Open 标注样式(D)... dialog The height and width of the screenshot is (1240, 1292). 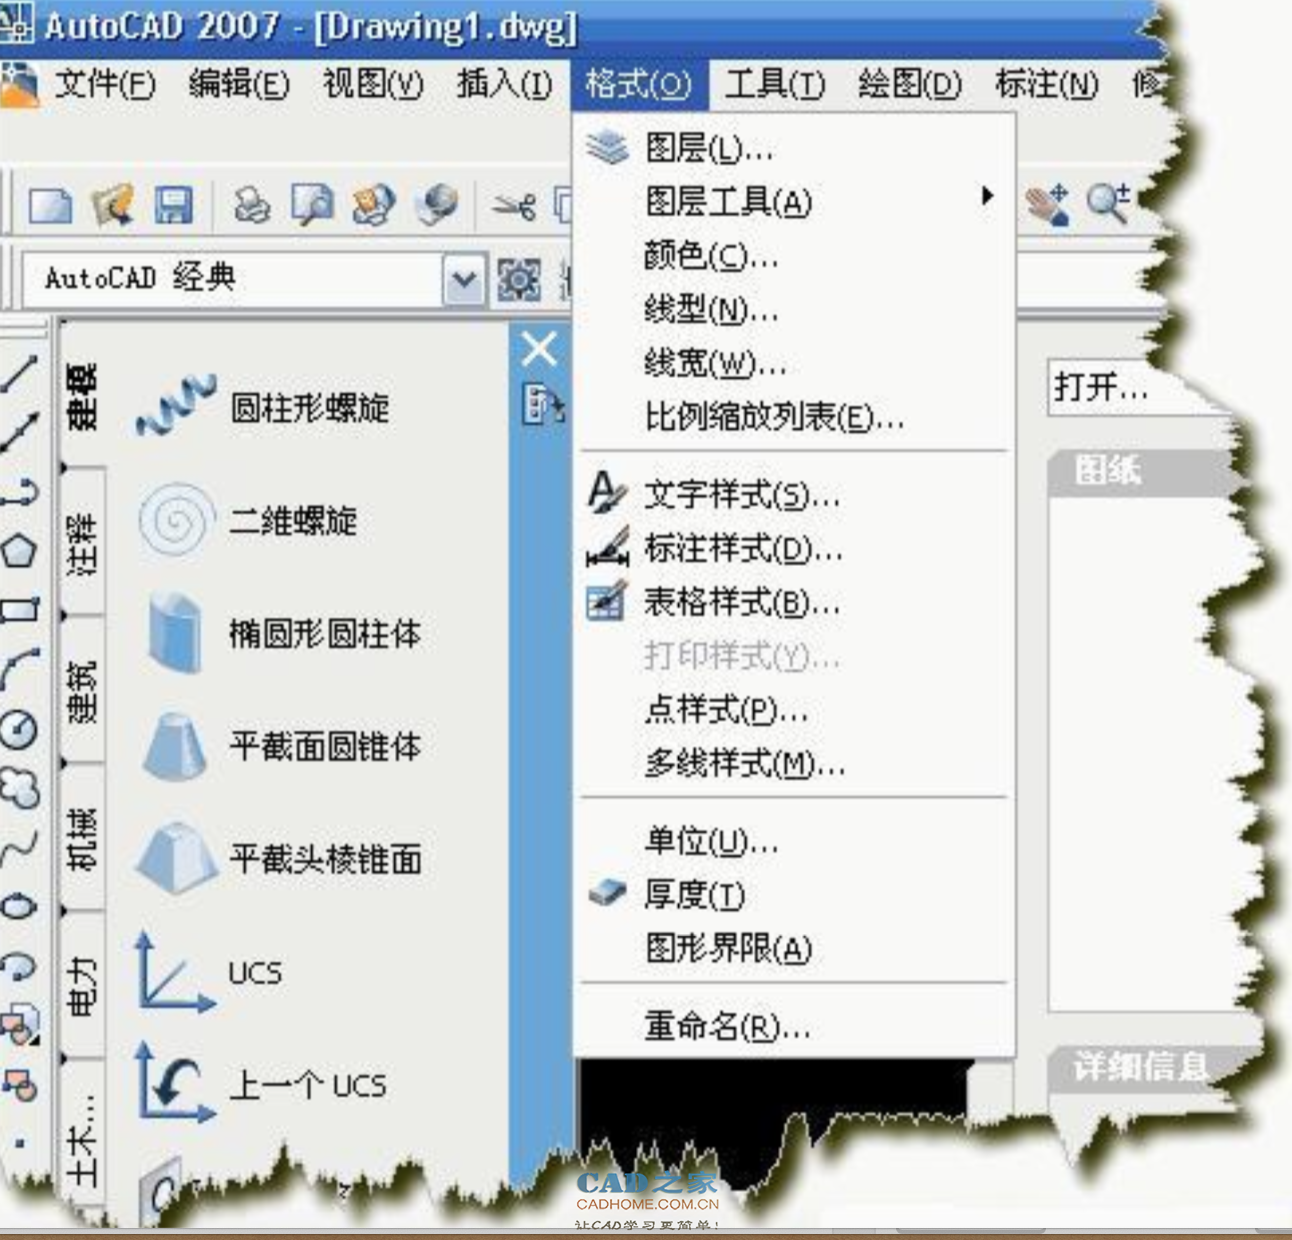click(x=795, y=549)
